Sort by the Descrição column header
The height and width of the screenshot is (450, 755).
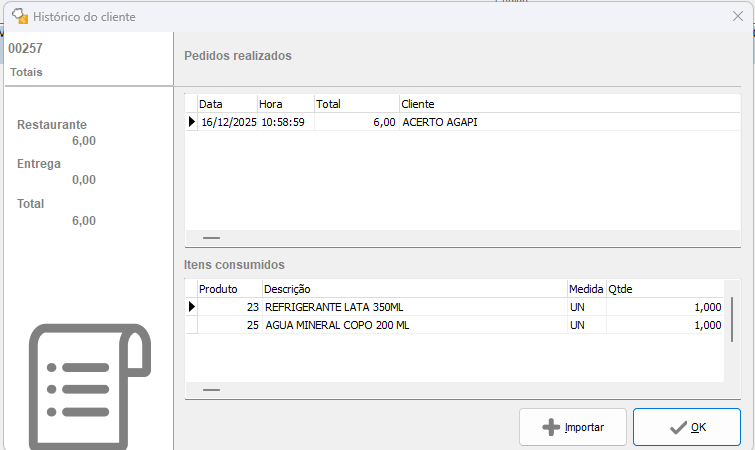(x=414, y=289)
